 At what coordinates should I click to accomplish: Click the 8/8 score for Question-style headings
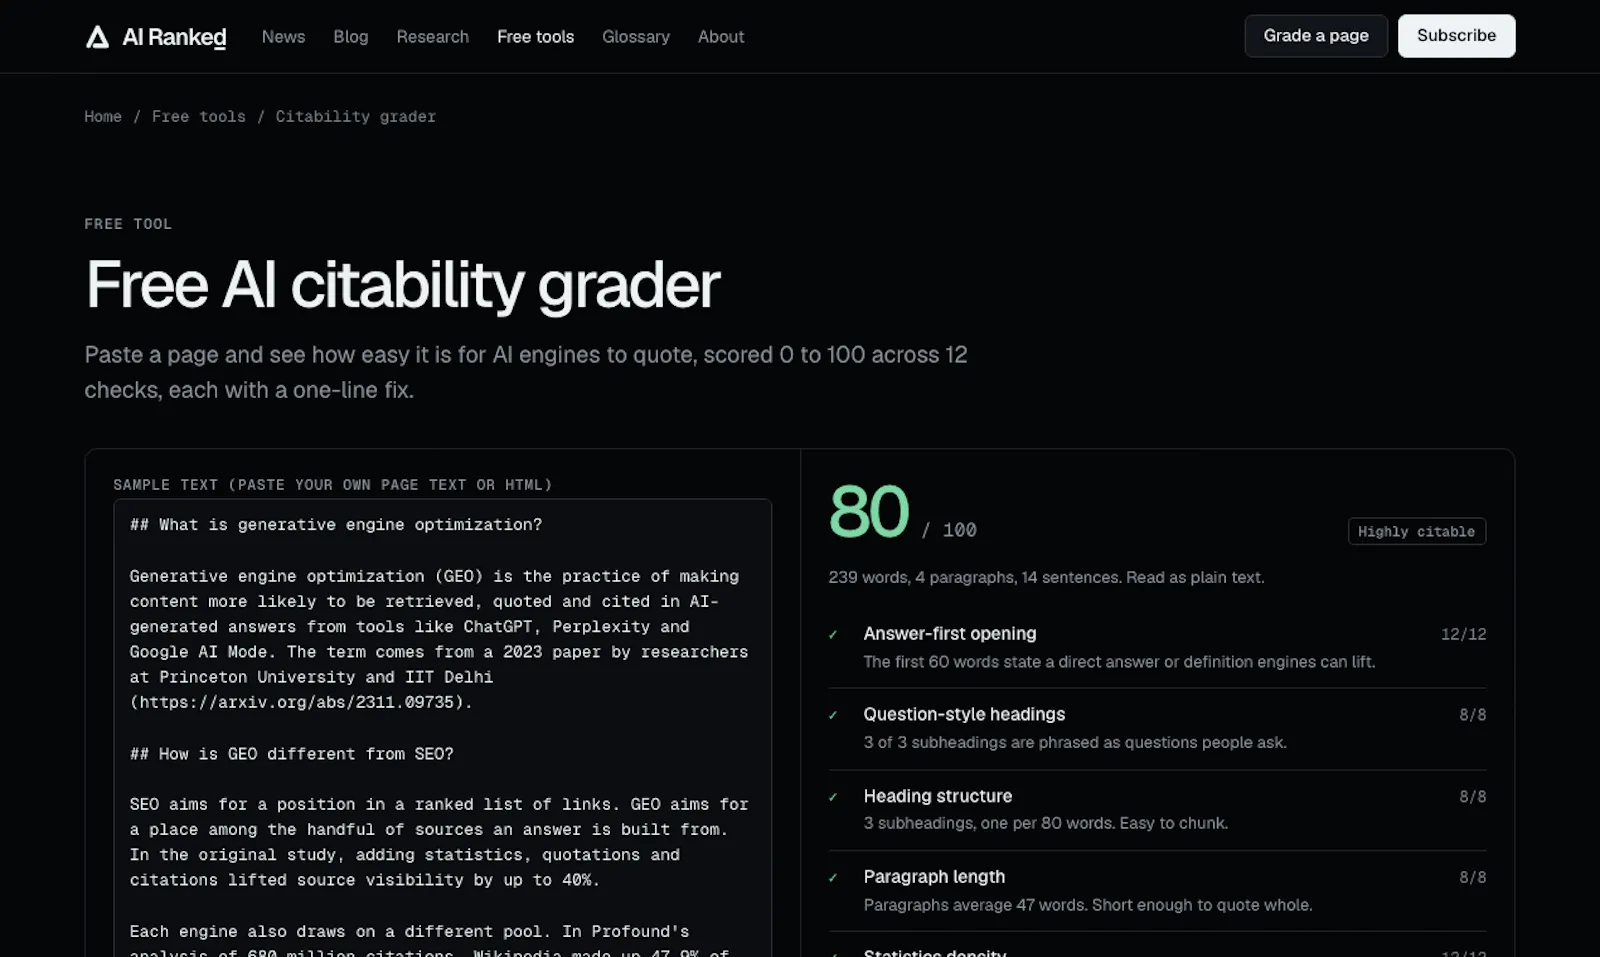coord(1472,715)
